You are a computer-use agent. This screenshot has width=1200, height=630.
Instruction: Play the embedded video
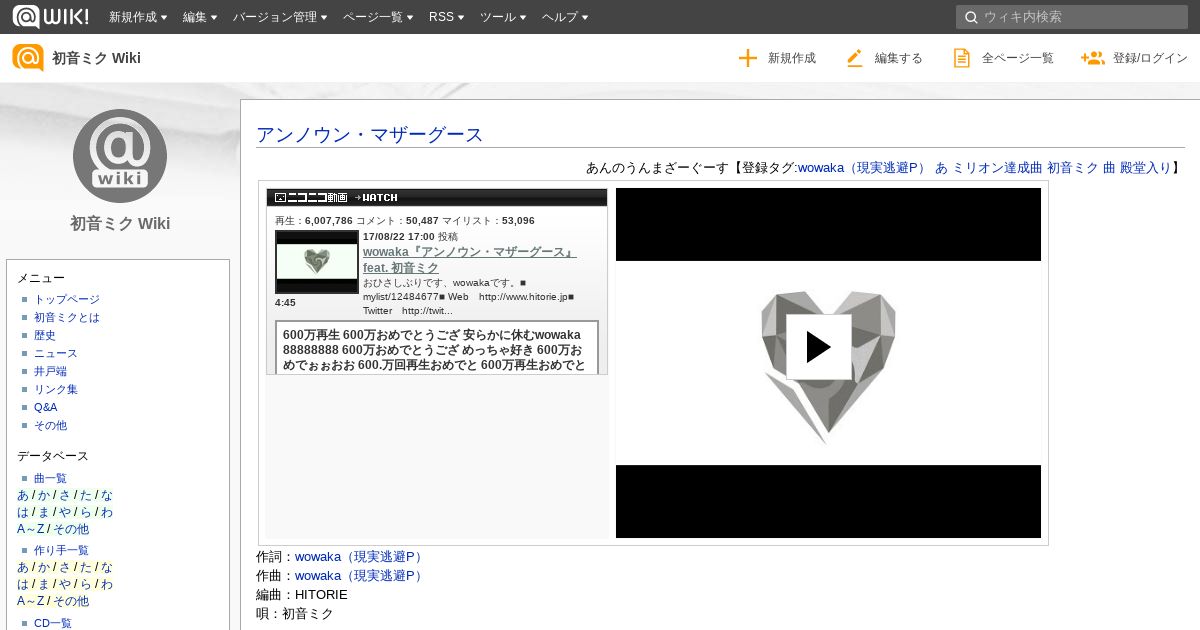tap(819, 347)
